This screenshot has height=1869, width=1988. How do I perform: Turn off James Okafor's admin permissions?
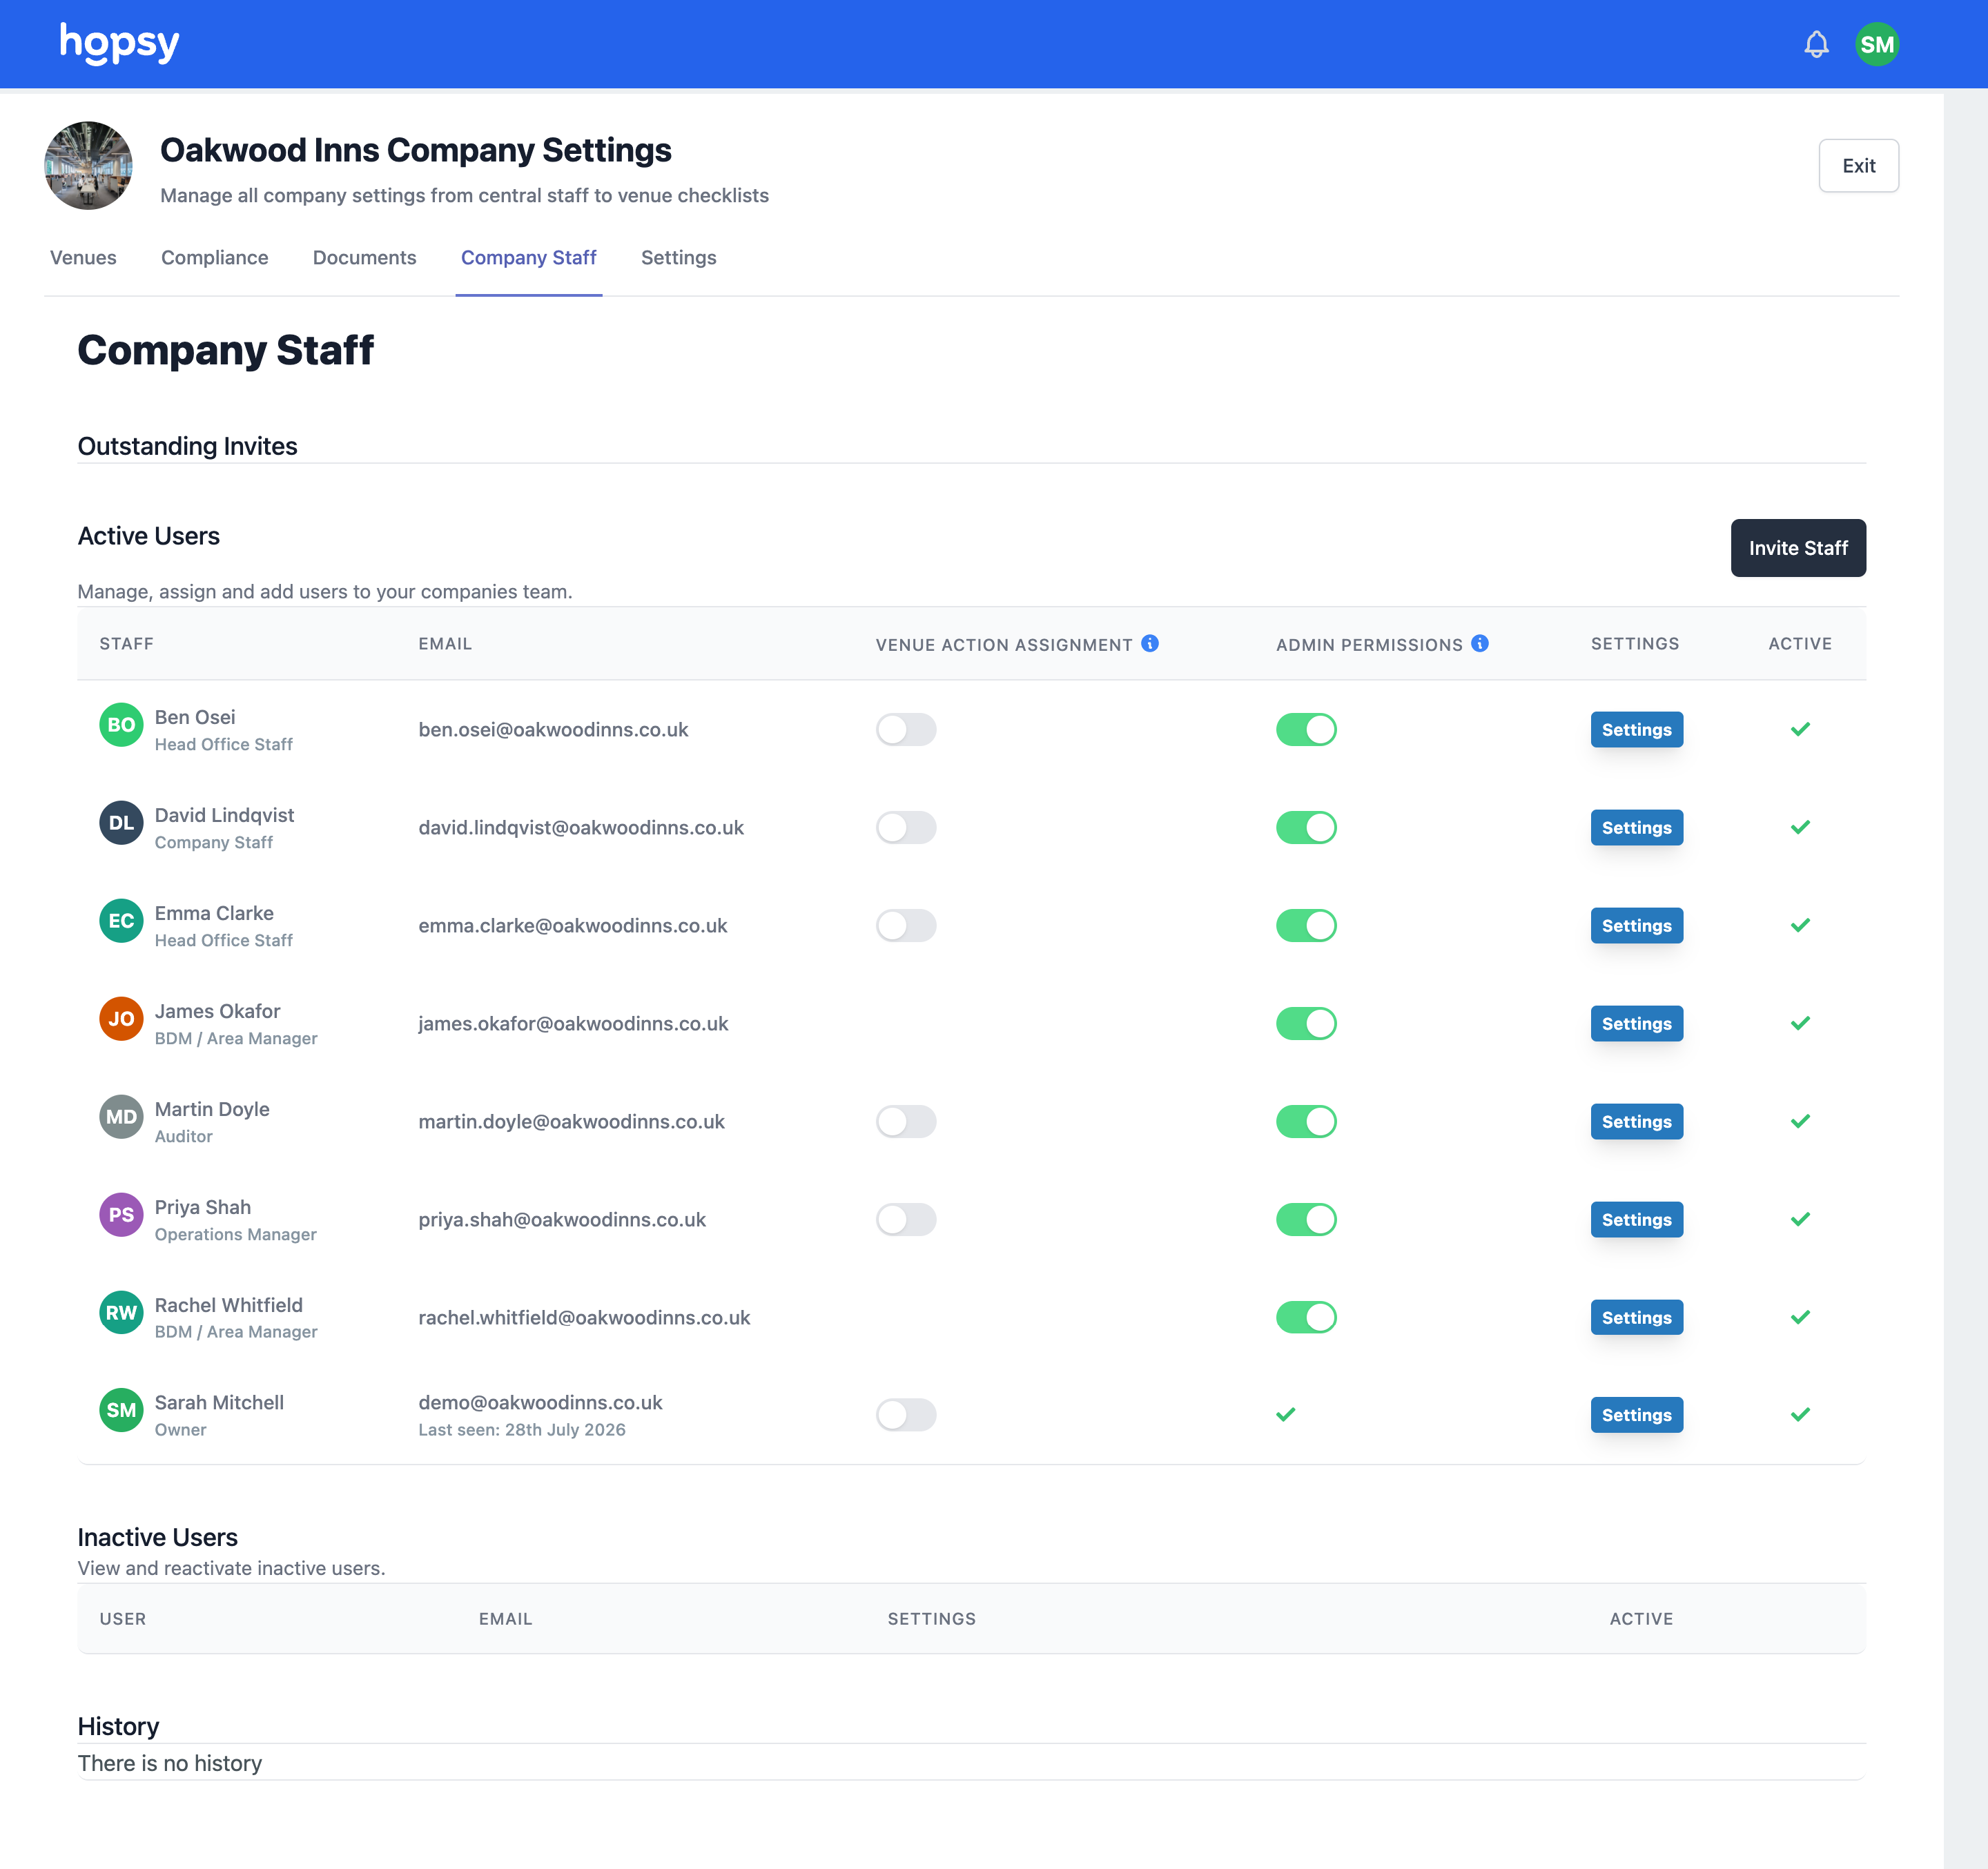click(1306, 1023)
